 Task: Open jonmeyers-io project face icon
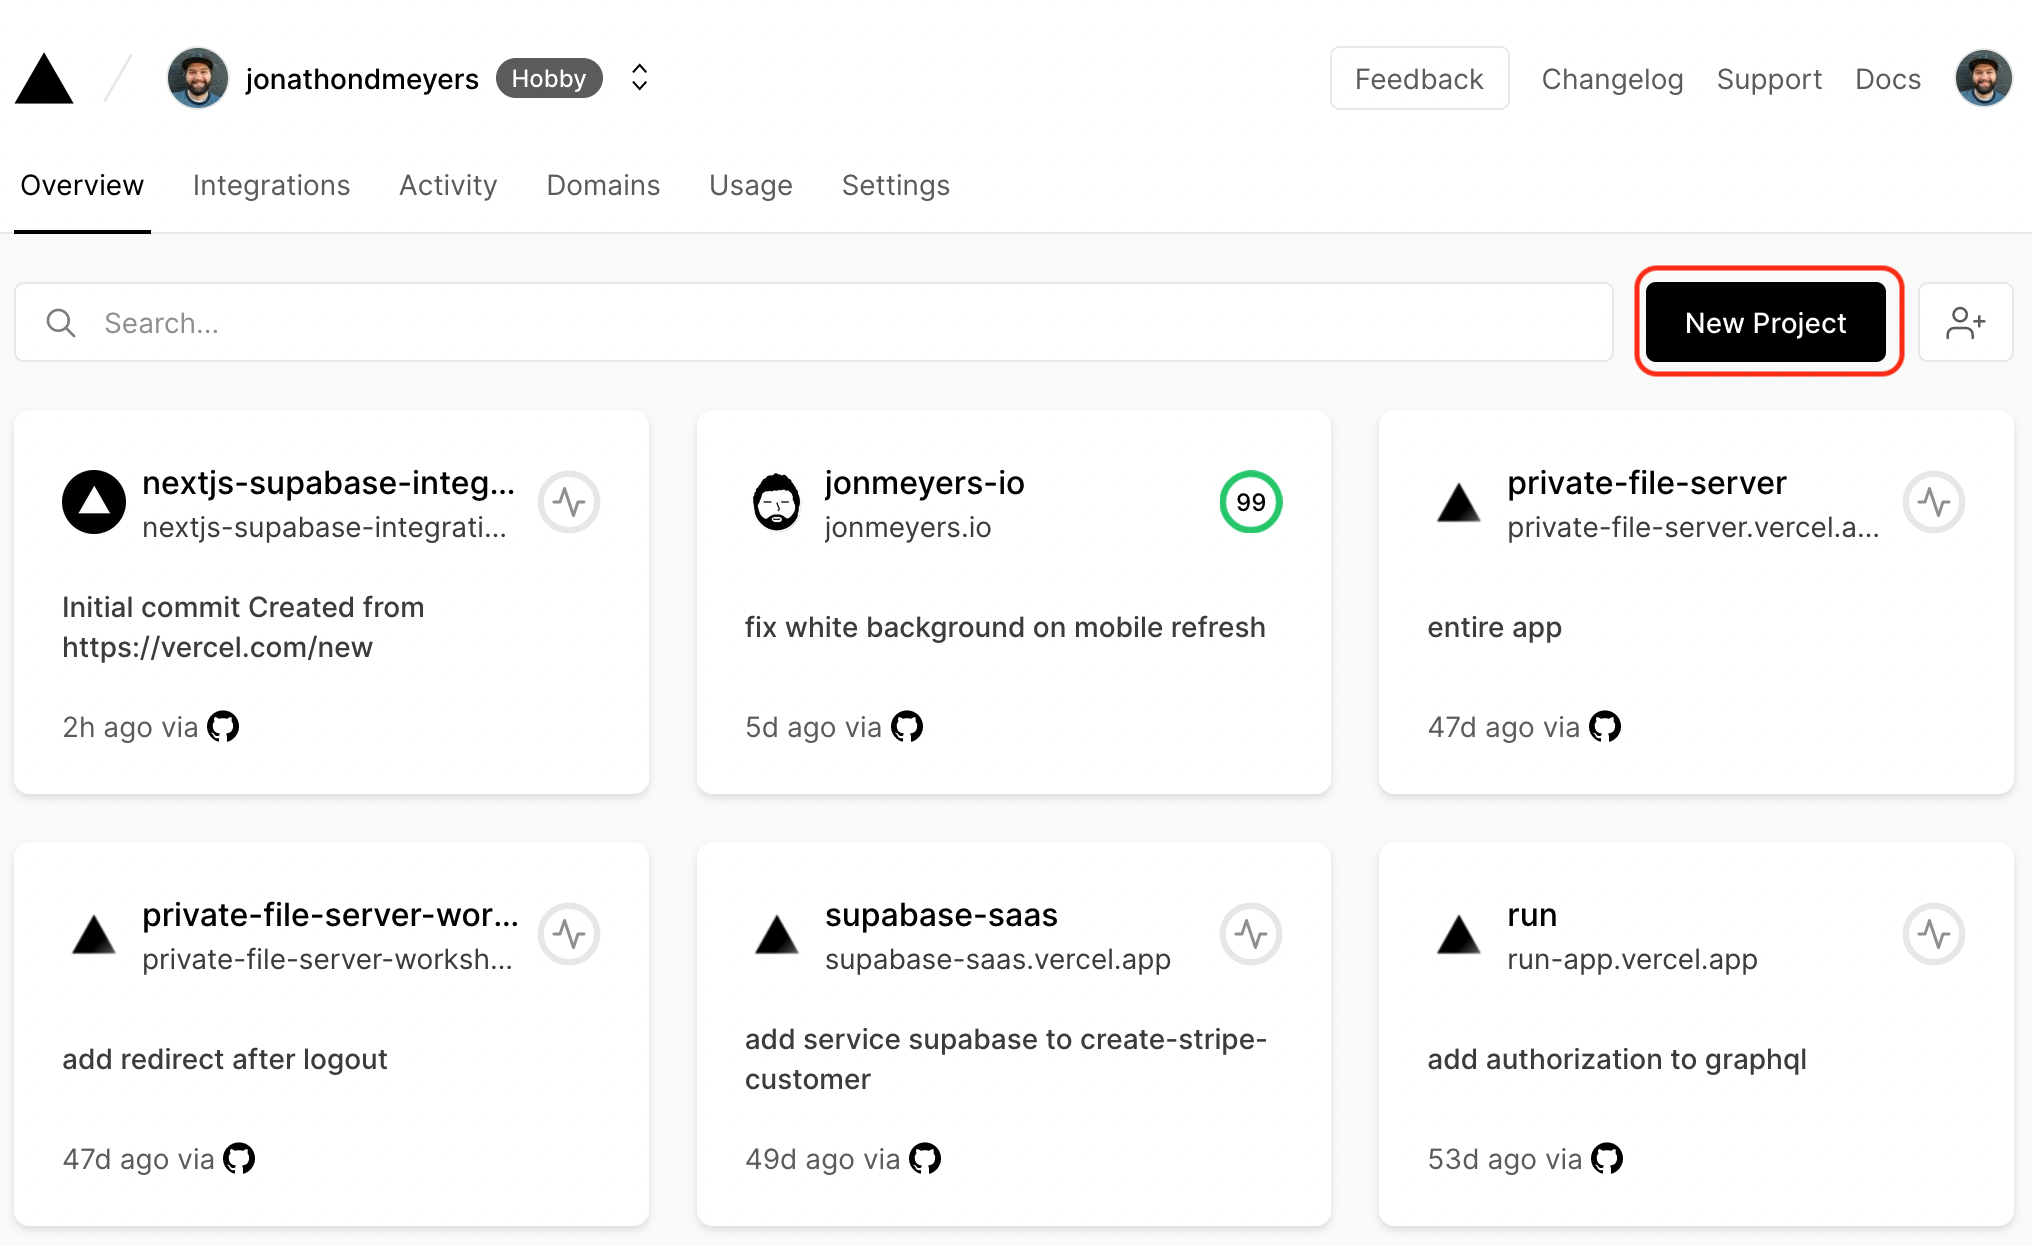(776, 502)
